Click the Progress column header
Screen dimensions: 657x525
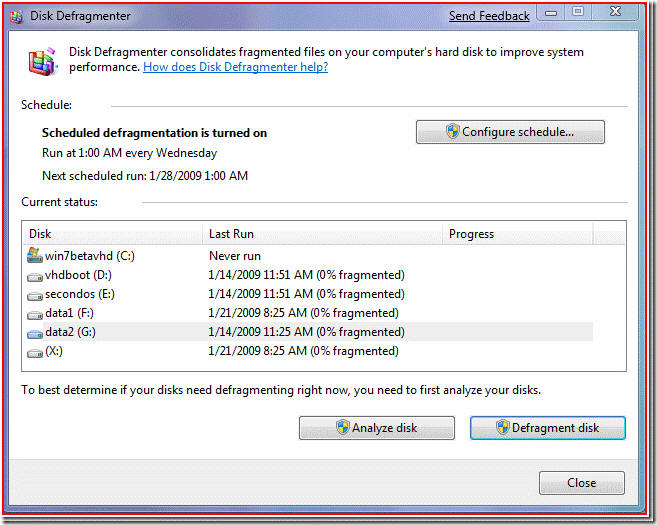pos(518,234)
